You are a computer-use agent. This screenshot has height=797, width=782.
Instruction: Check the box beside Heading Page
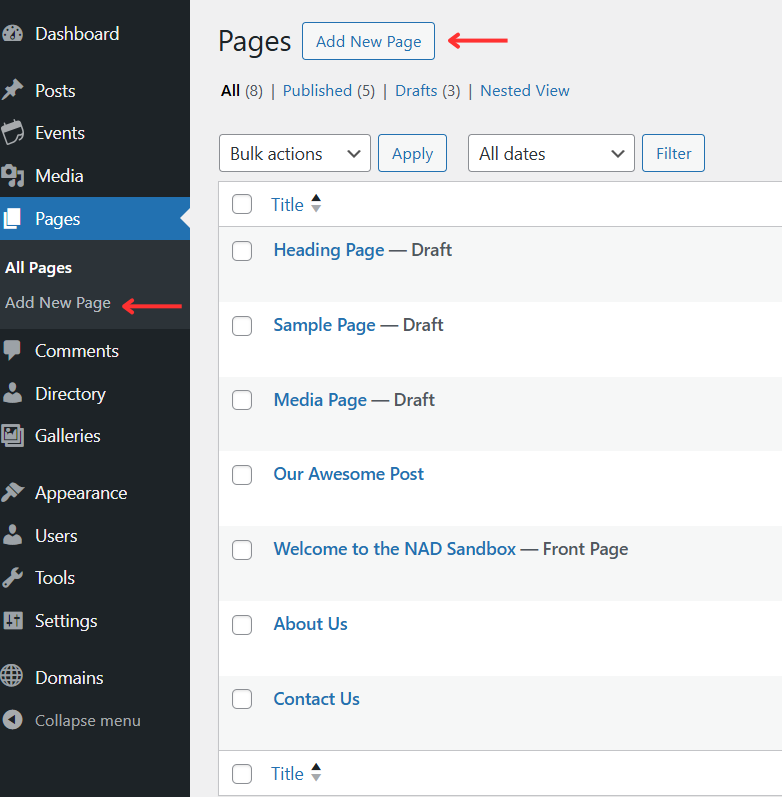[242, 251]
